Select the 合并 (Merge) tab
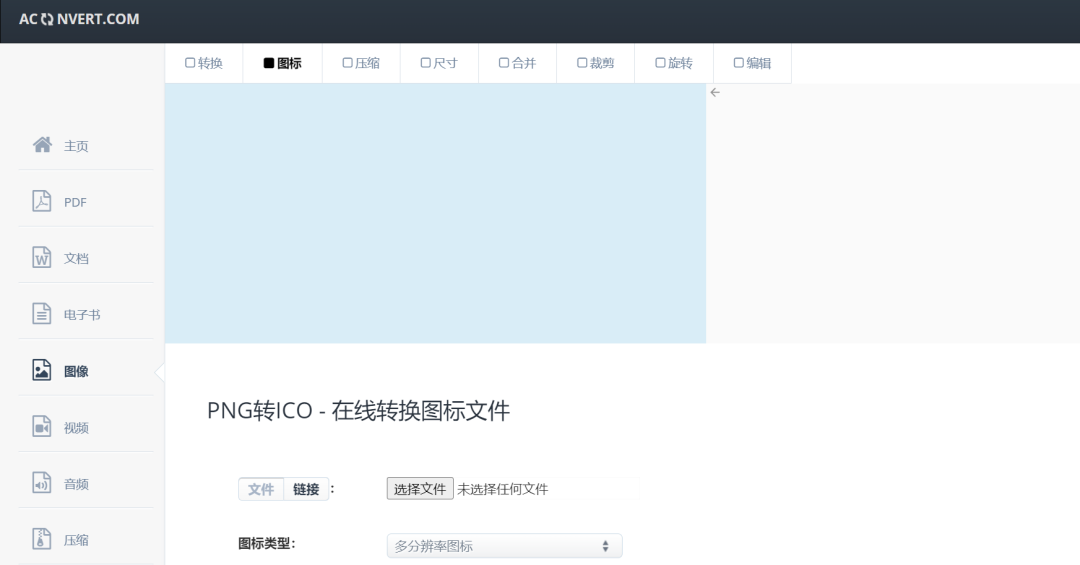 pyautogui.click(x=517, y=63)
